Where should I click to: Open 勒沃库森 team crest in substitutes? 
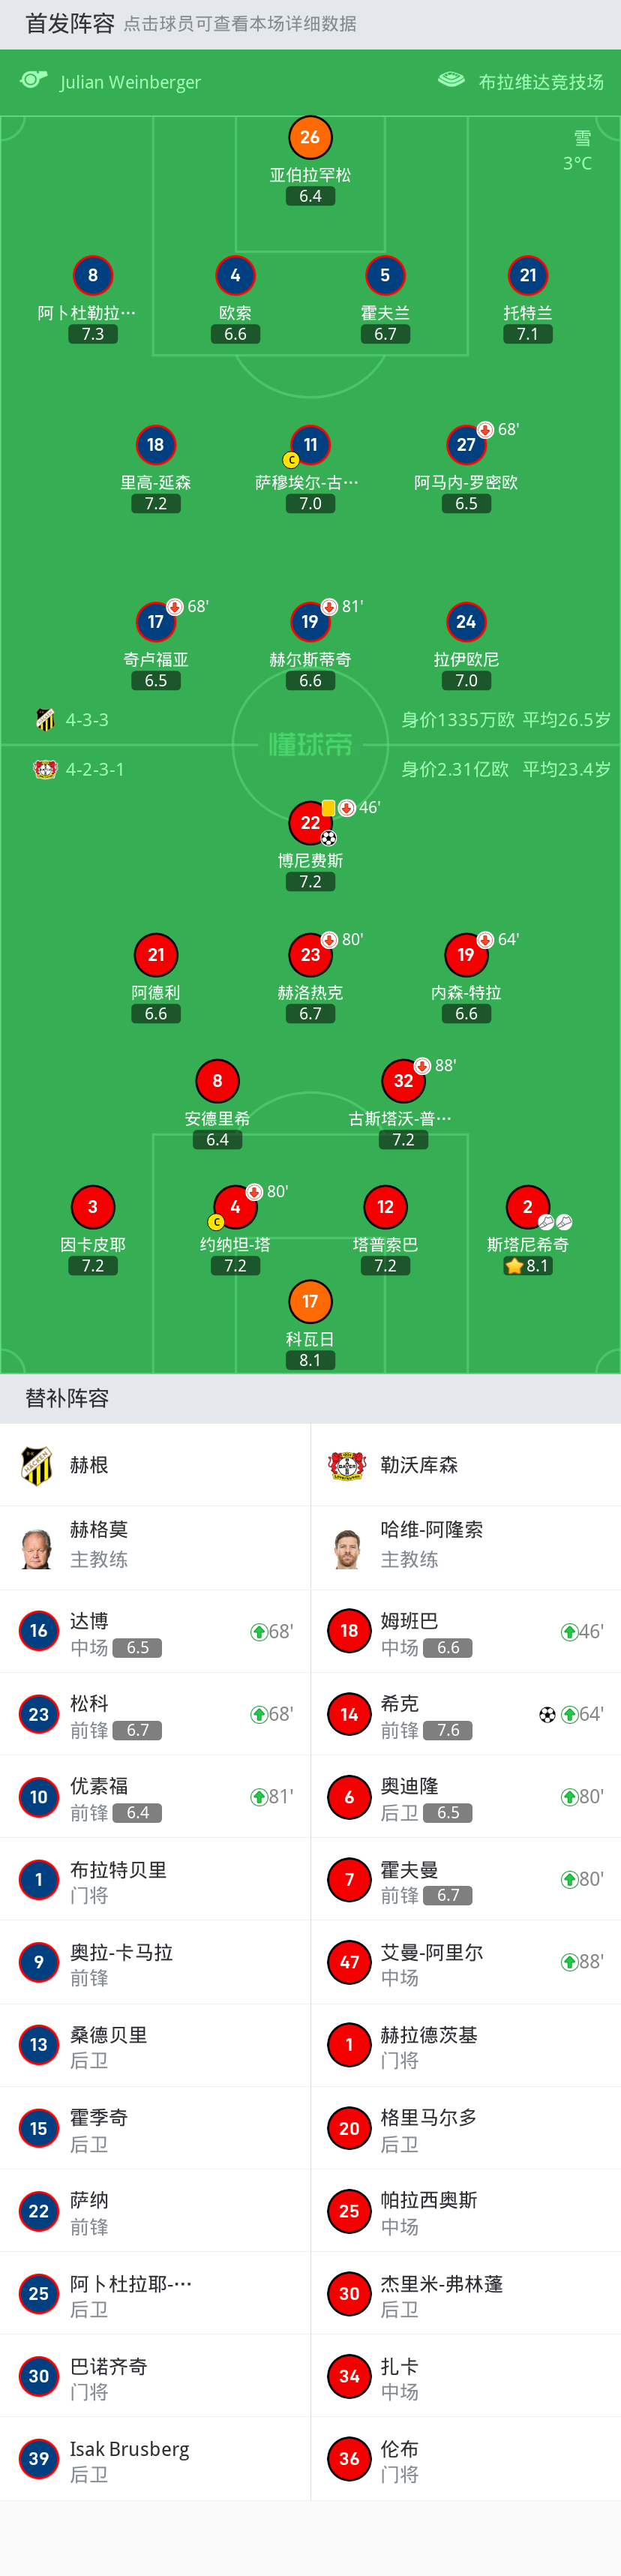click(x=348, y=1465)
